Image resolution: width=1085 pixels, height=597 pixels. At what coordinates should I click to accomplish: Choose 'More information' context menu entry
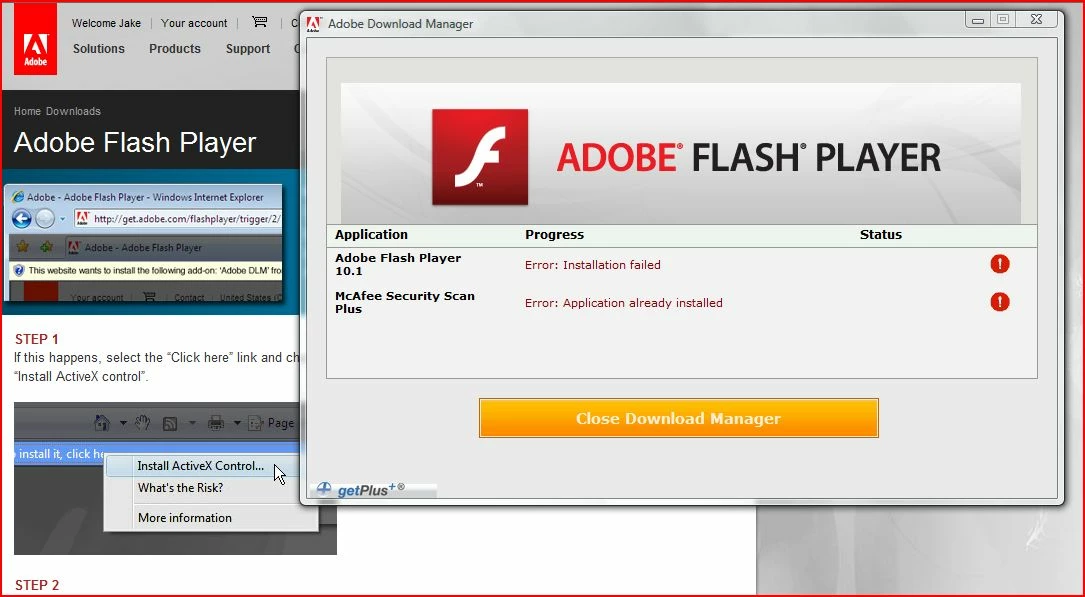185,517
